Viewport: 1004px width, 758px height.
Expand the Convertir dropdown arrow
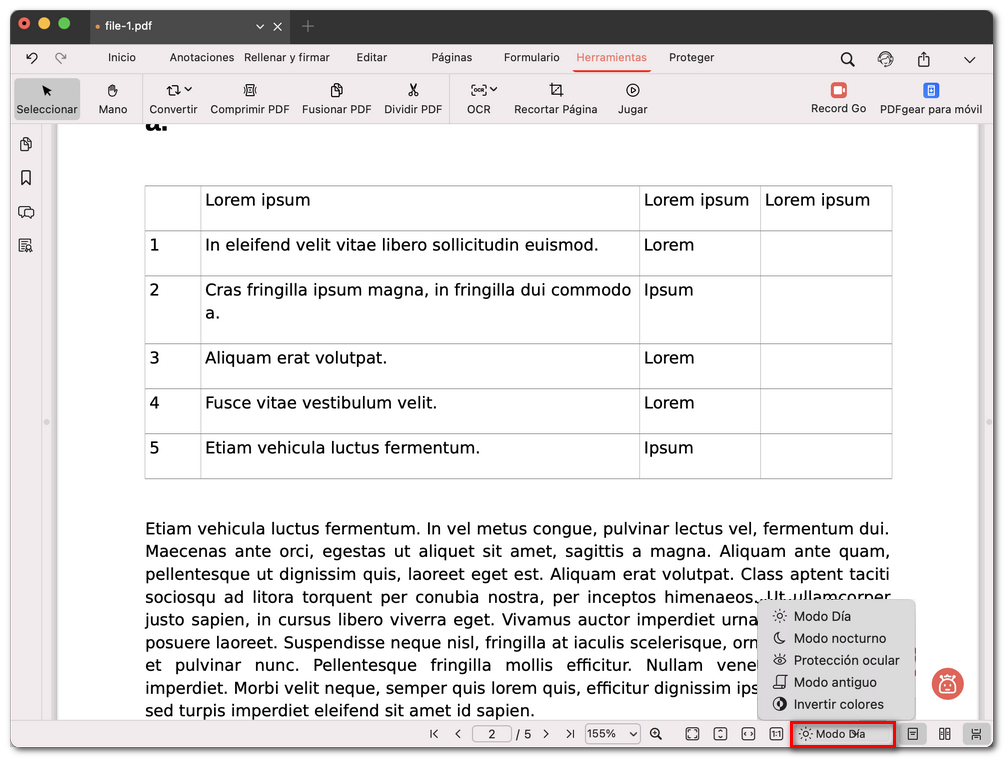pyautogui.click(x=189, y=90)
